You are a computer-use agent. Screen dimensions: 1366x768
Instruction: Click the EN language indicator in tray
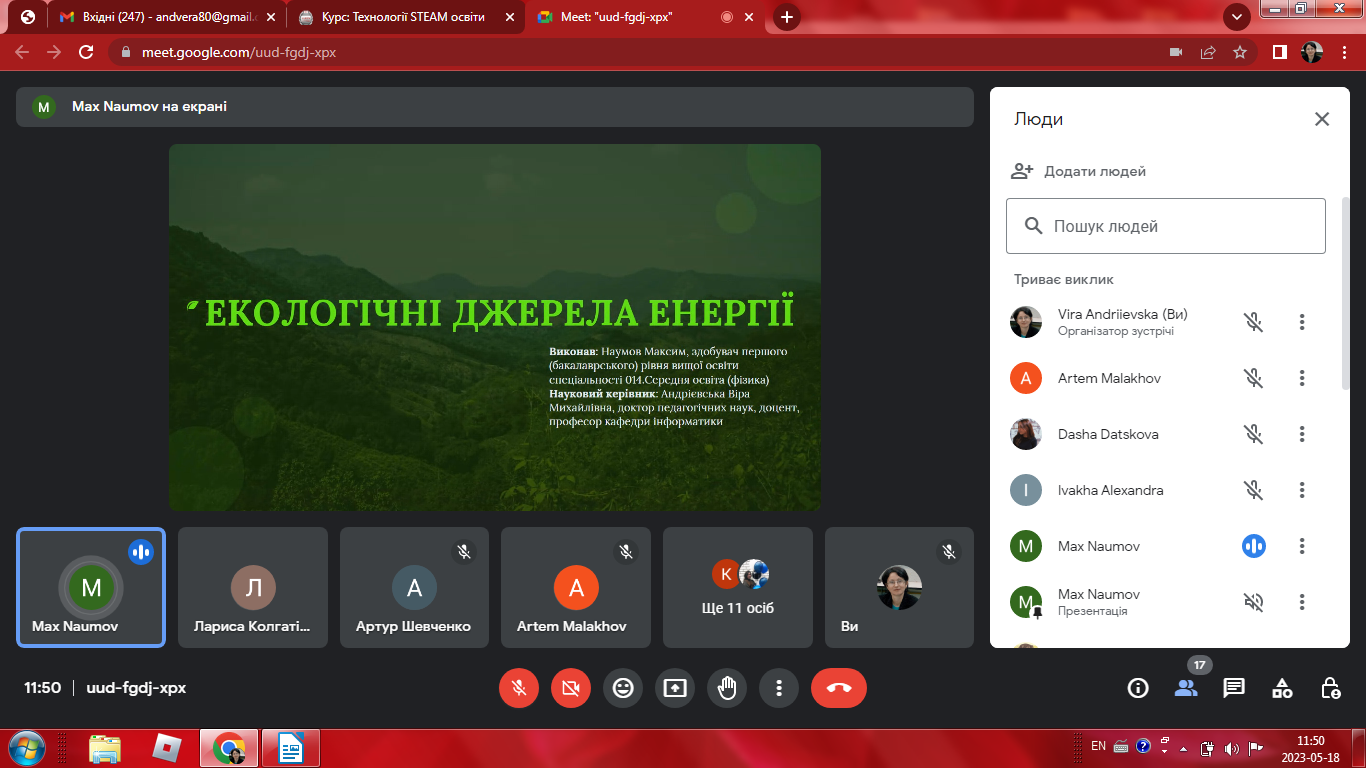coord(1098,746)
